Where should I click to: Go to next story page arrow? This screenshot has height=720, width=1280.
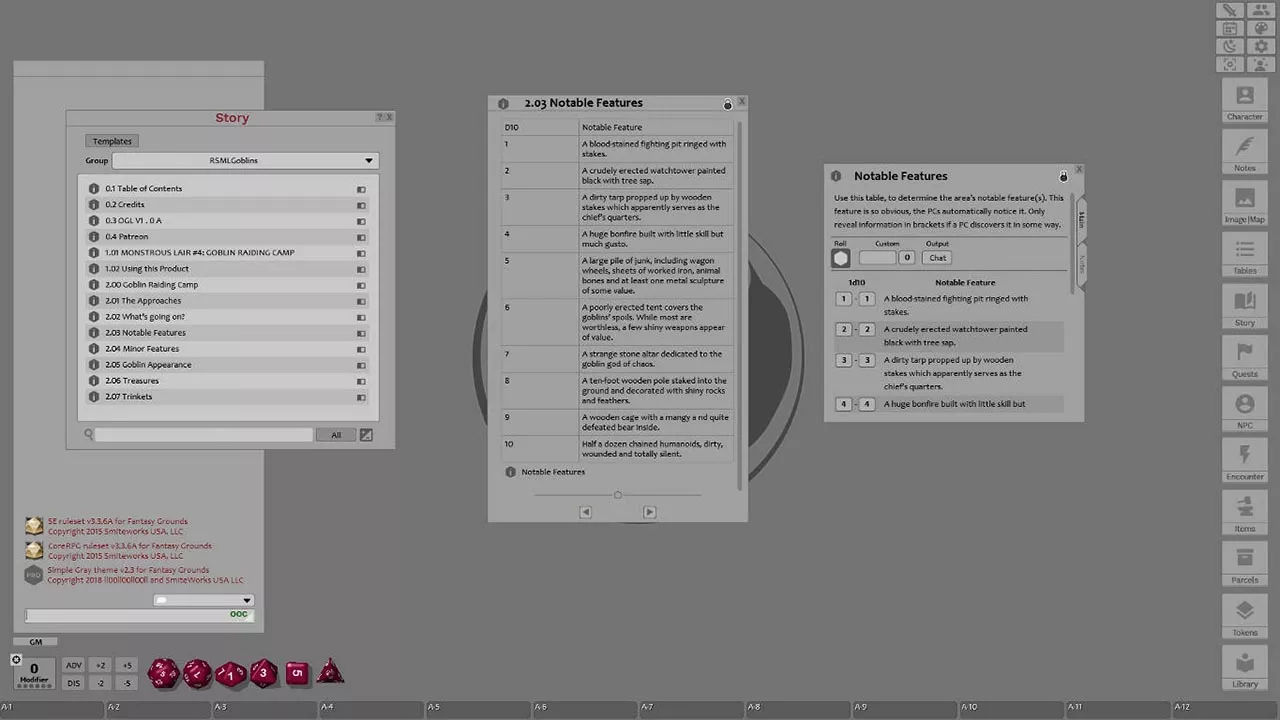[x=649, y=512]
